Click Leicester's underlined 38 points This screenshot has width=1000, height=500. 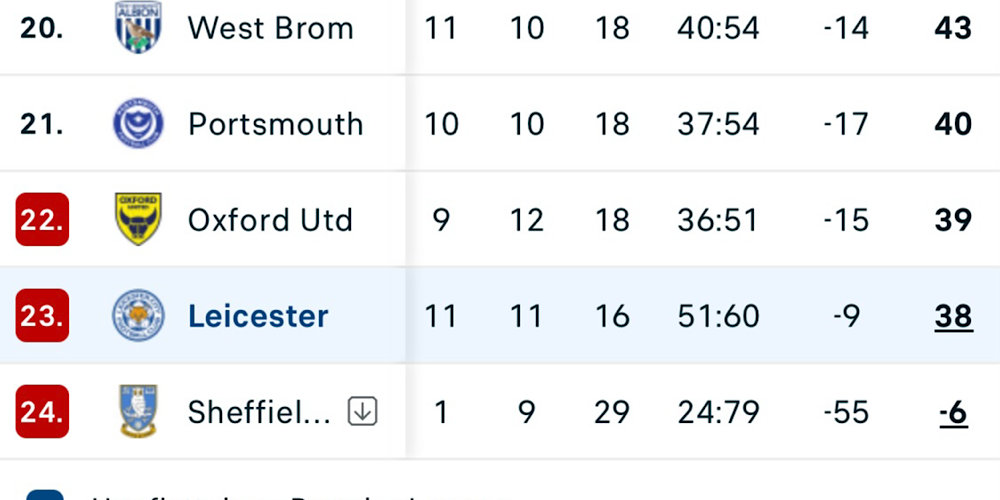pyautogui.click(x=953, y=316)
